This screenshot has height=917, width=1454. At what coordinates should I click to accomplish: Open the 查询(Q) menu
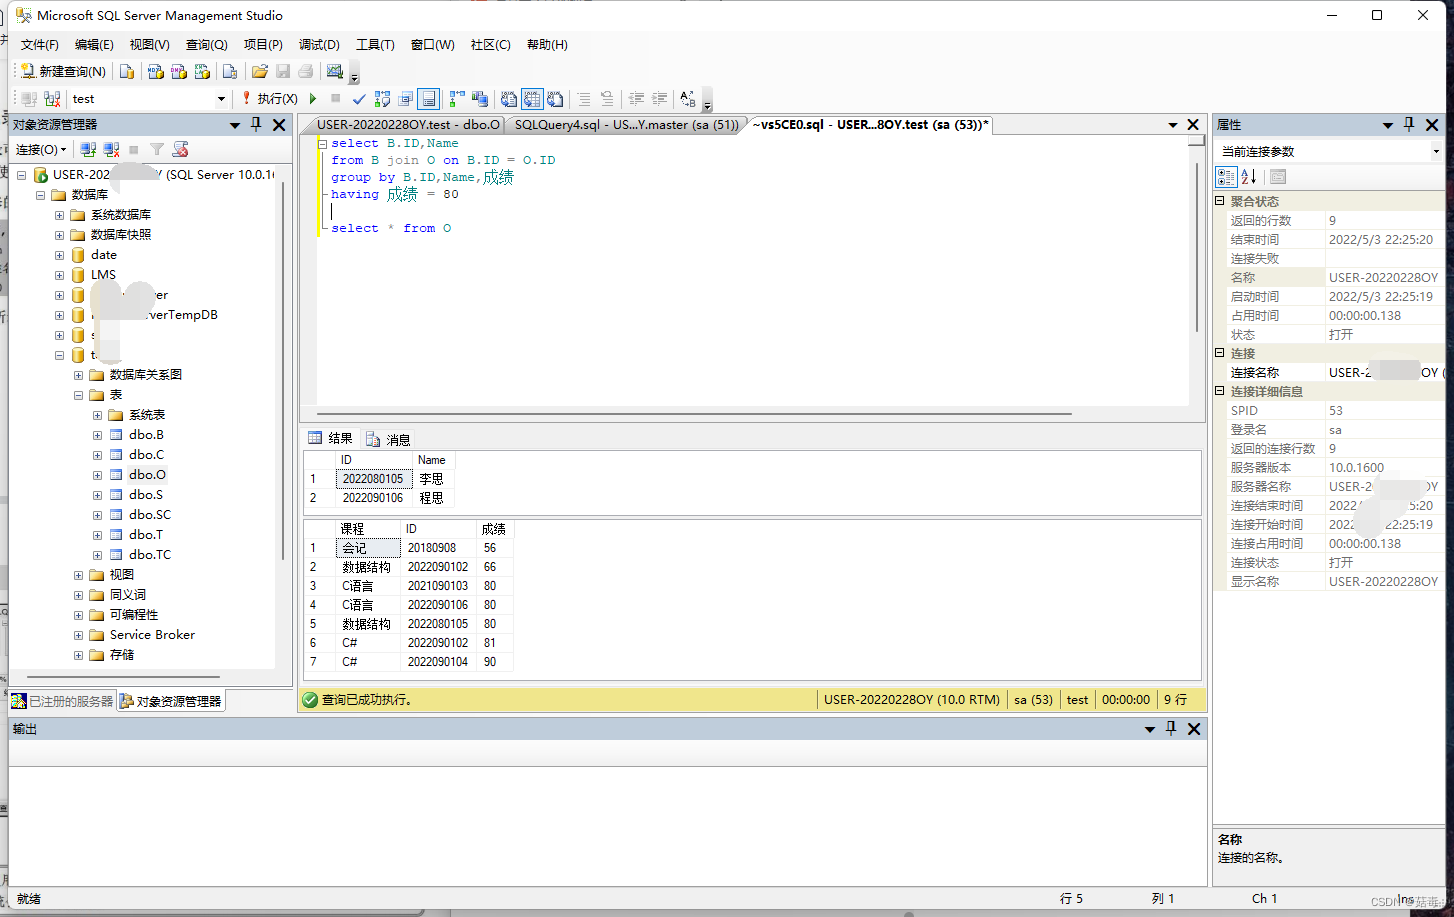point(207,45)
